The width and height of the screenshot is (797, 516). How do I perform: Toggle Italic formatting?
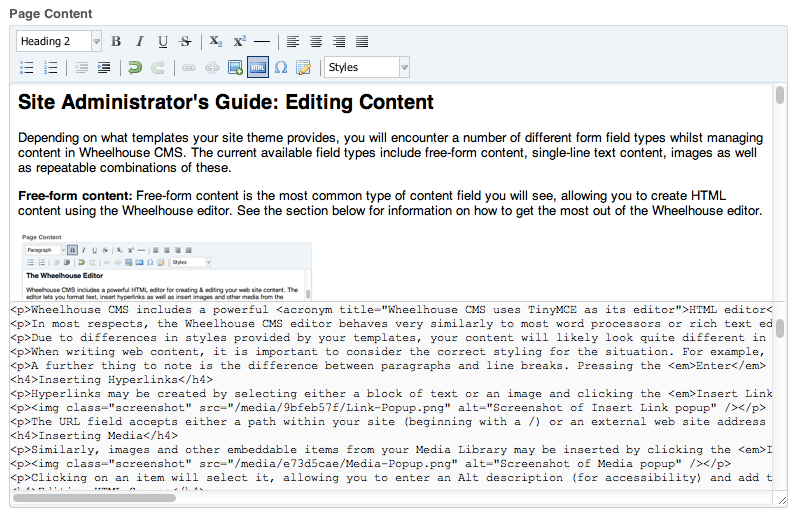[139, 42]
